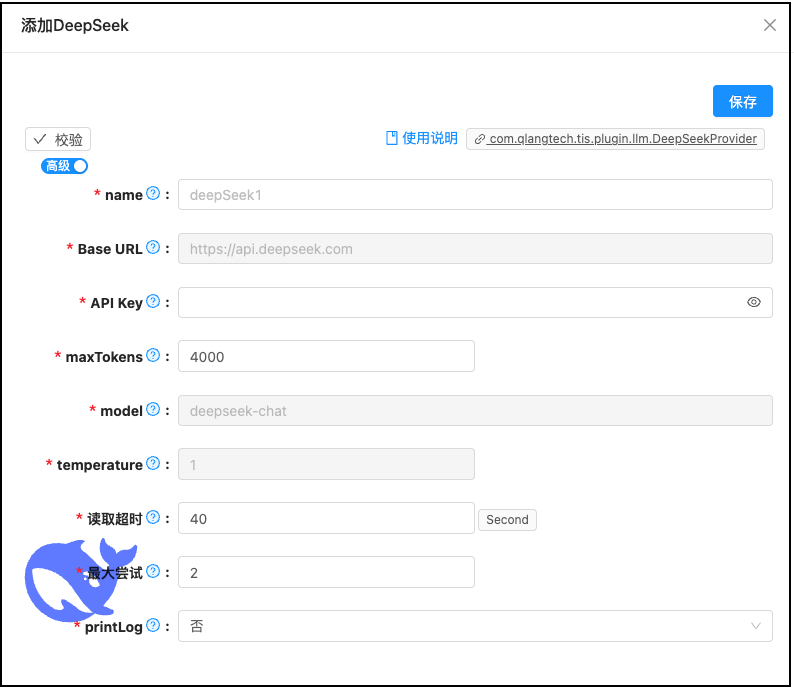Save the DeepSeek configuration with 保存
794x688 pixels.
pyautogui.click(x=742, y=102)
